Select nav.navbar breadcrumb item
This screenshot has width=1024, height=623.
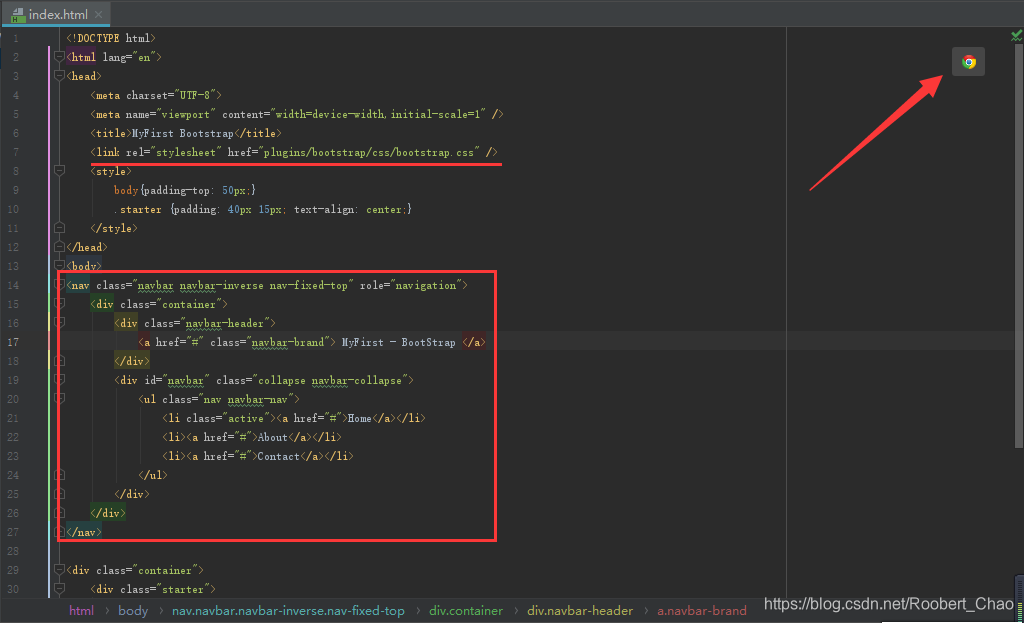(288, 611)
